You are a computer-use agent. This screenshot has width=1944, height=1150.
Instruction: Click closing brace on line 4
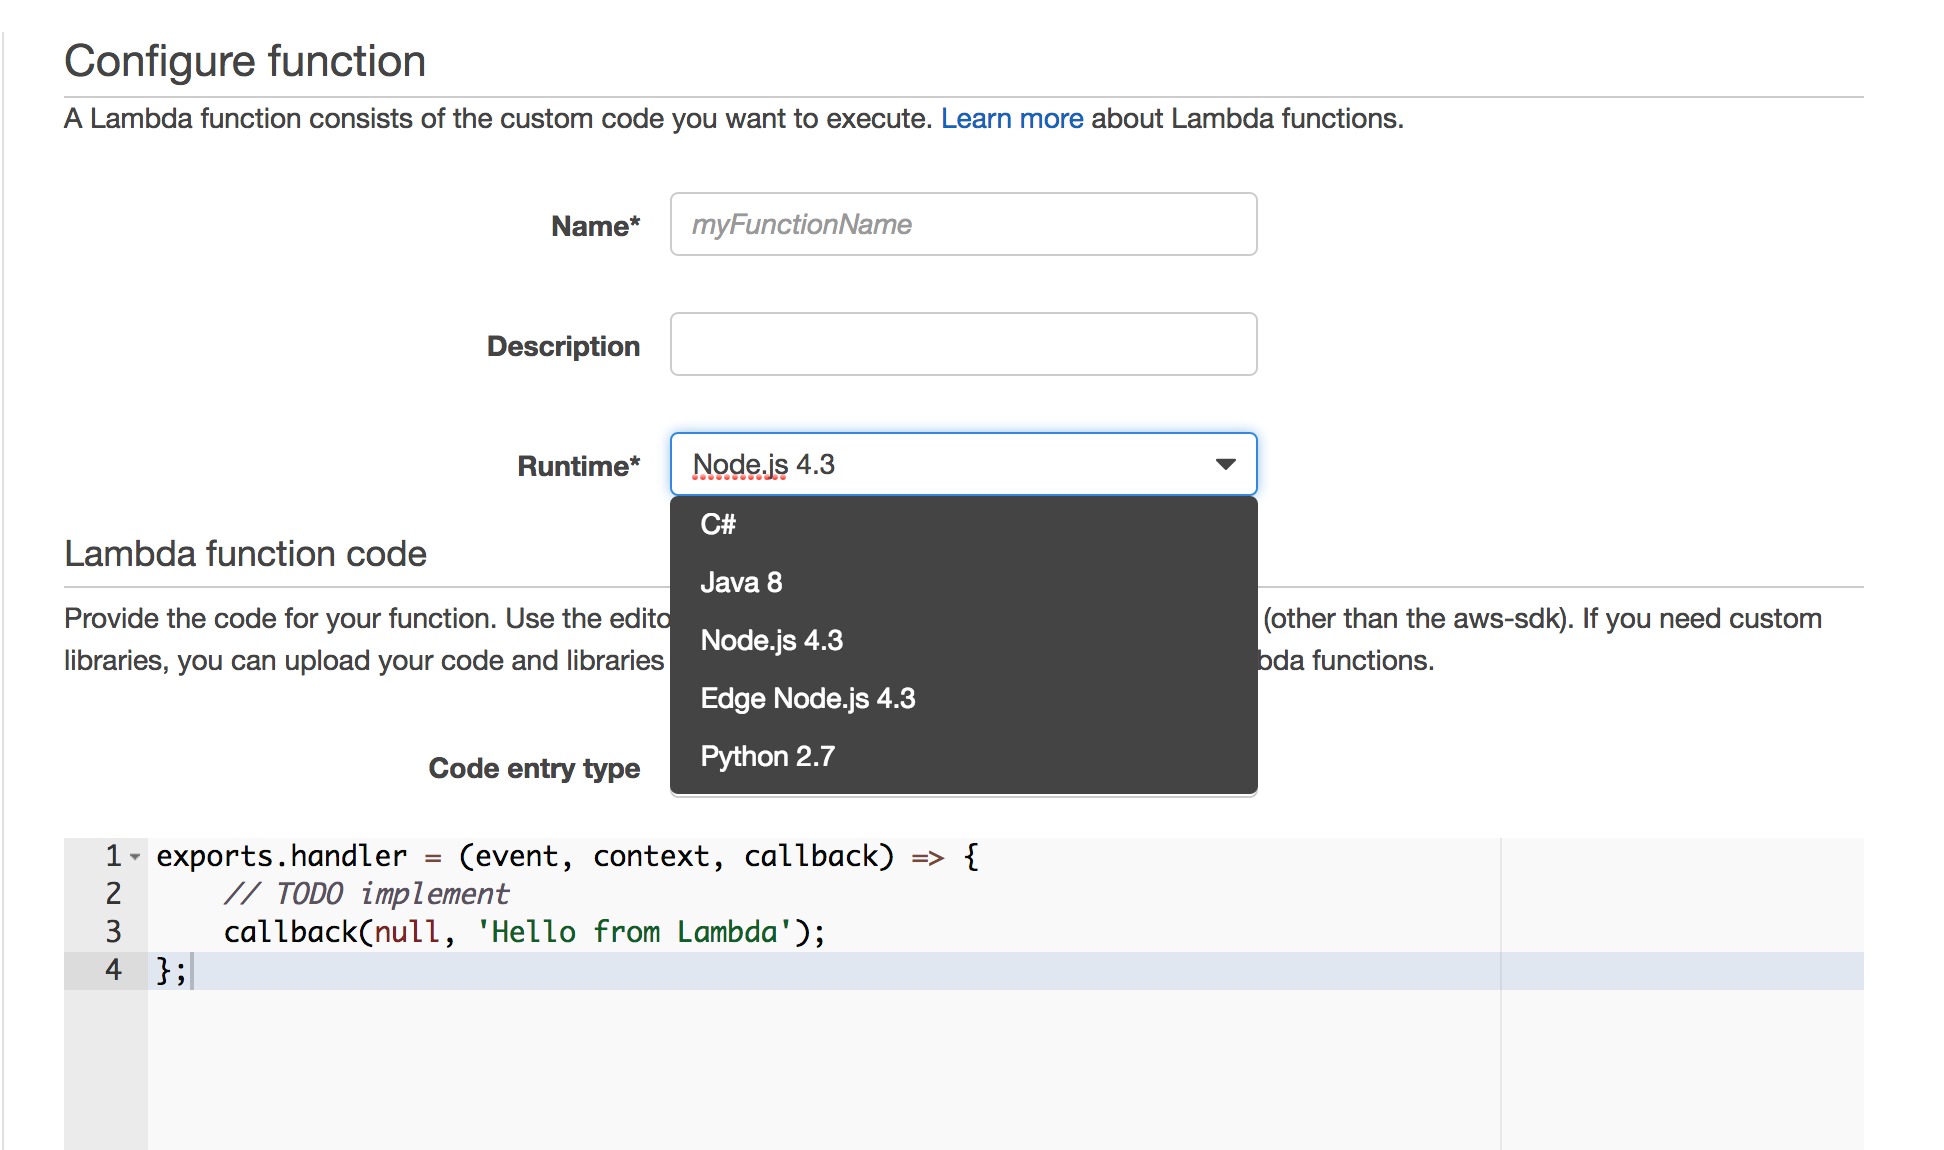[x=170, y=970]
